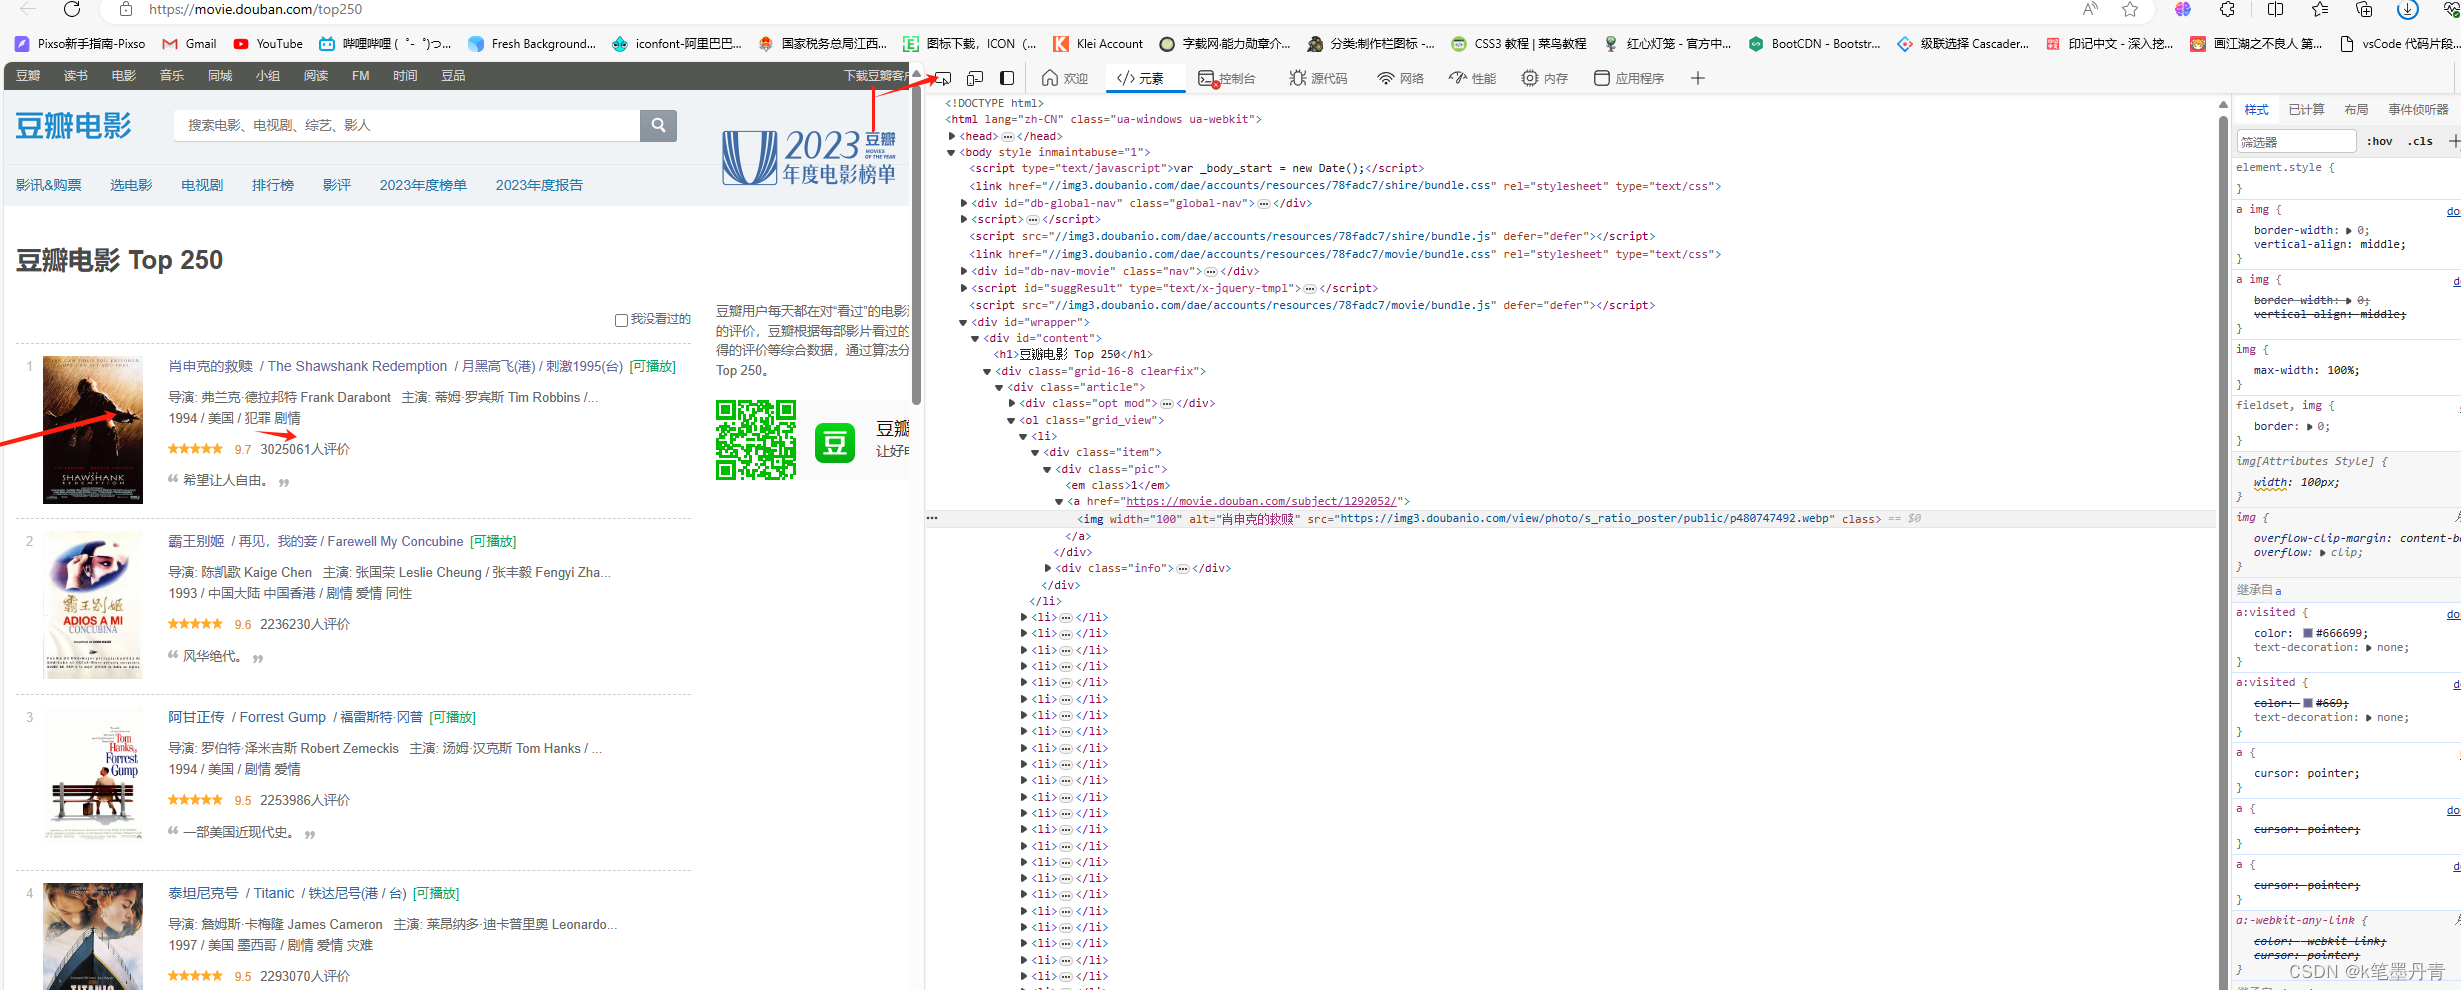Image resolution: width=2461 pixels, height=990 pixels.
Task: Open the downloads icon in browser toolbar
Action: 2408,9
